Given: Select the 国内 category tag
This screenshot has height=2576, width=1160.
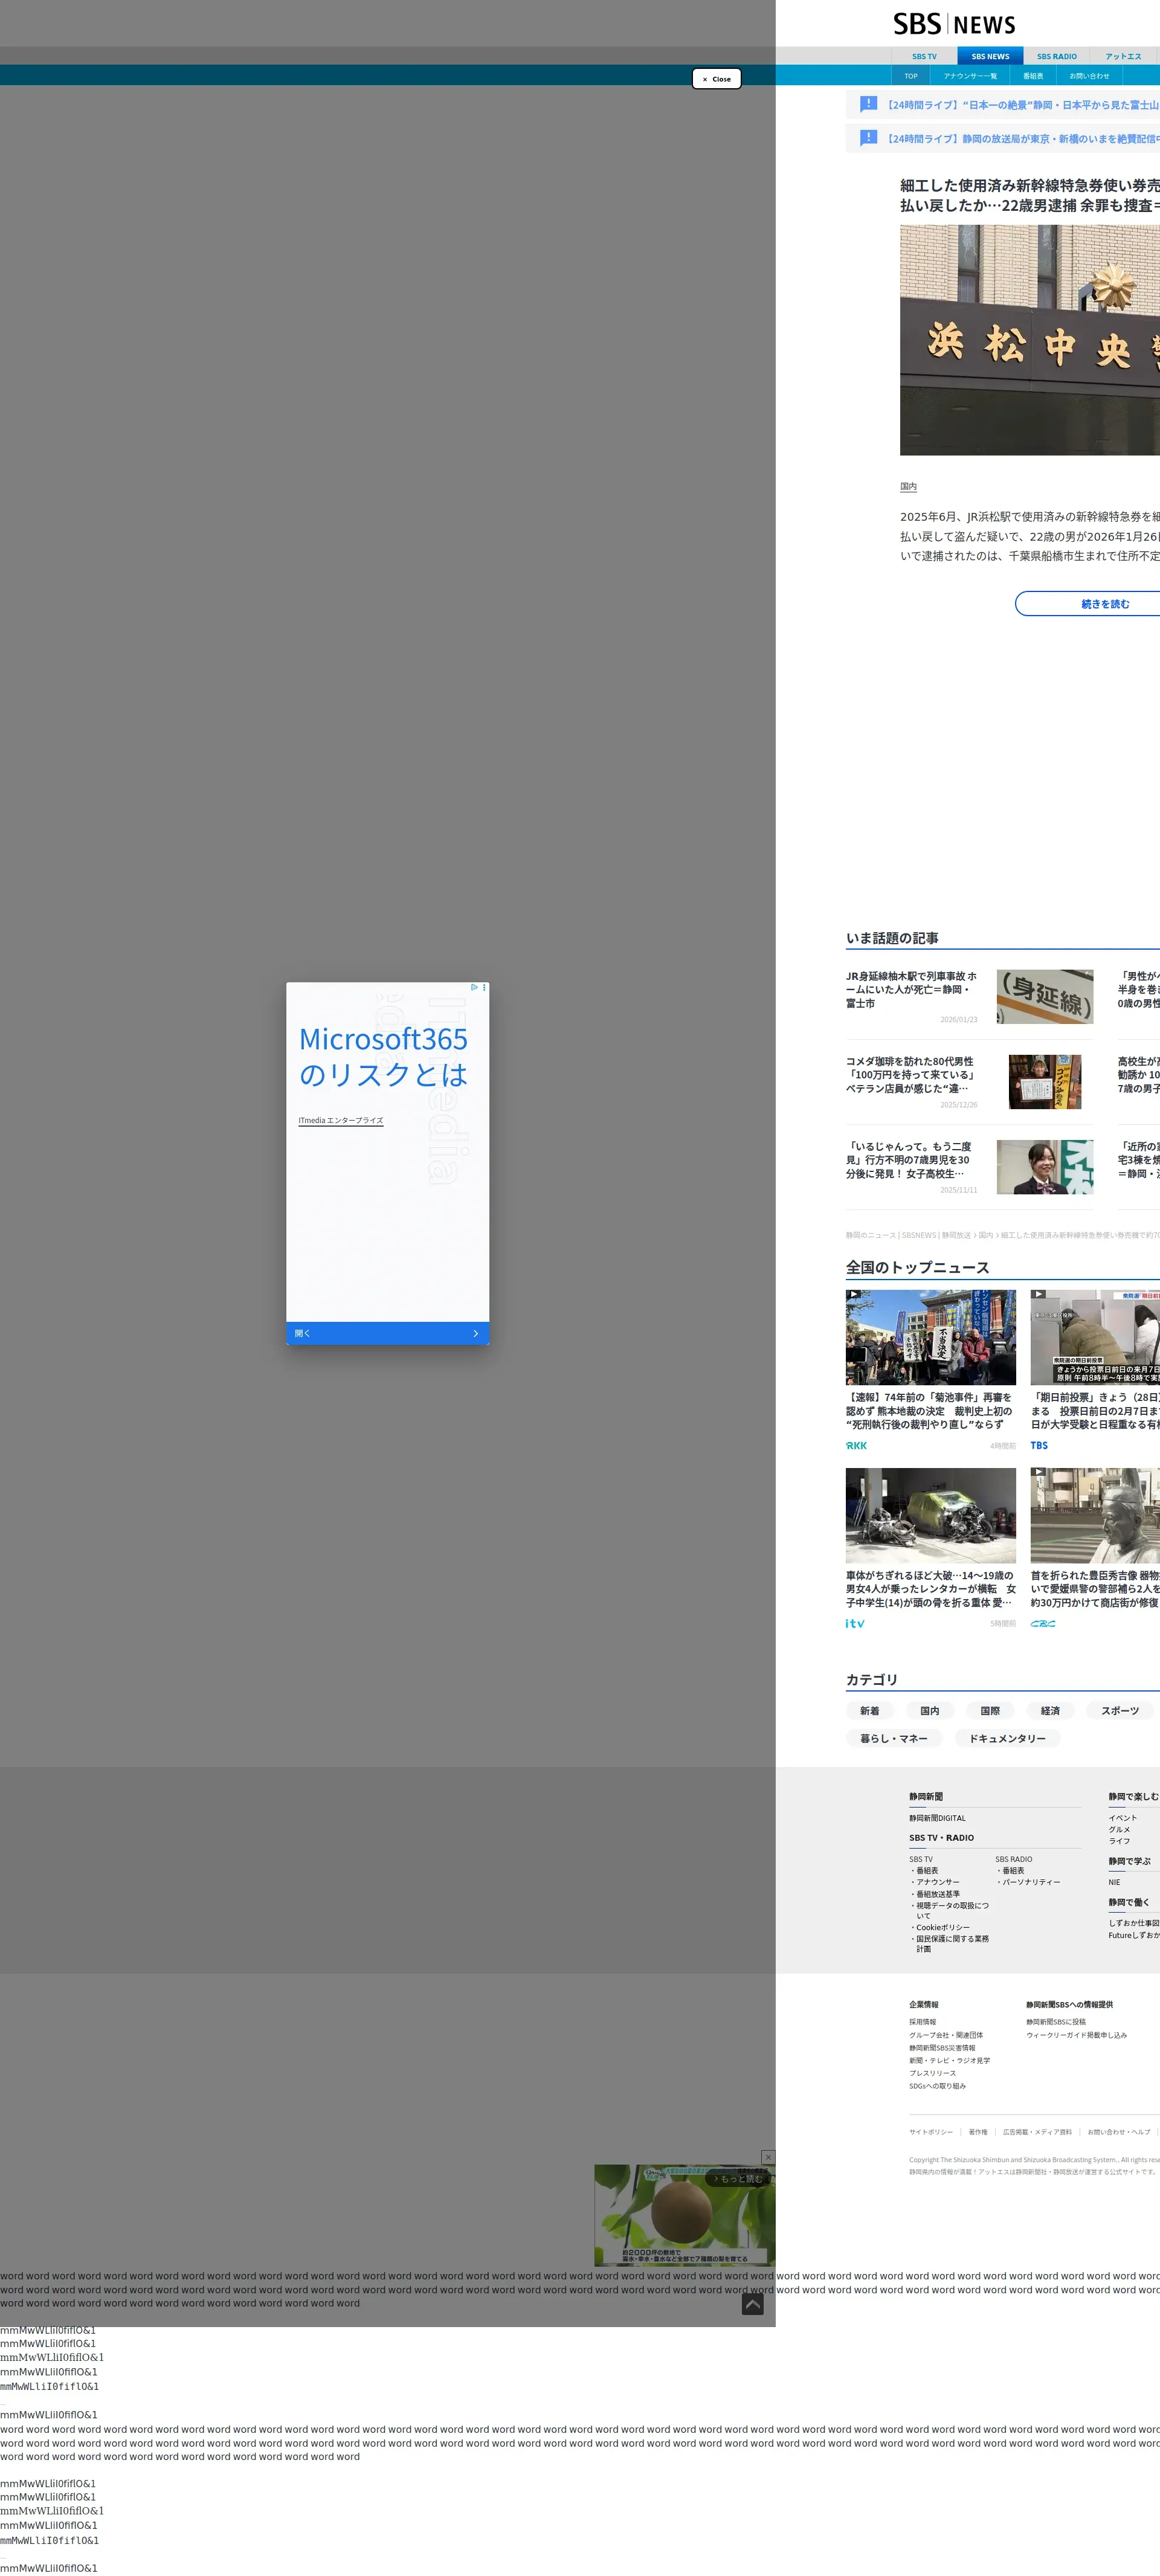Looking at the screenshot, I should click(929, 1711).
